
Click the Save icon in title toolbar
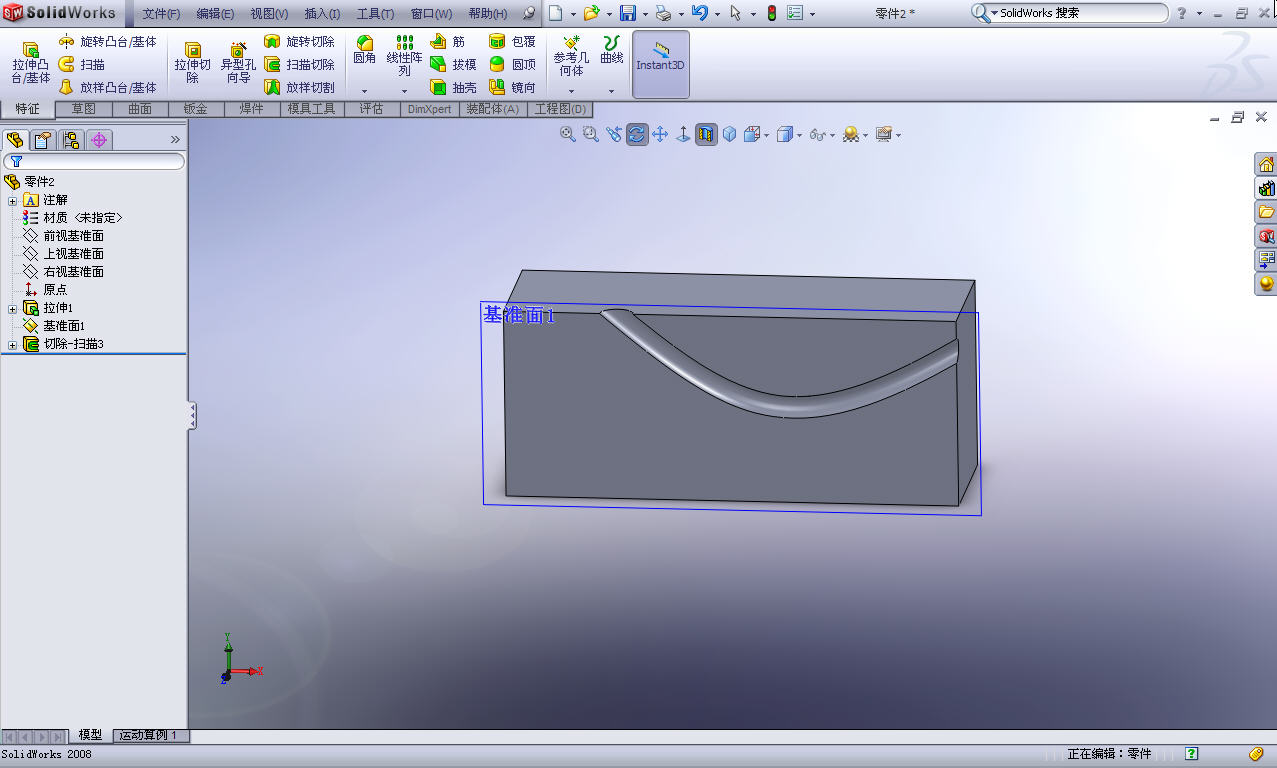click(627, 14)
